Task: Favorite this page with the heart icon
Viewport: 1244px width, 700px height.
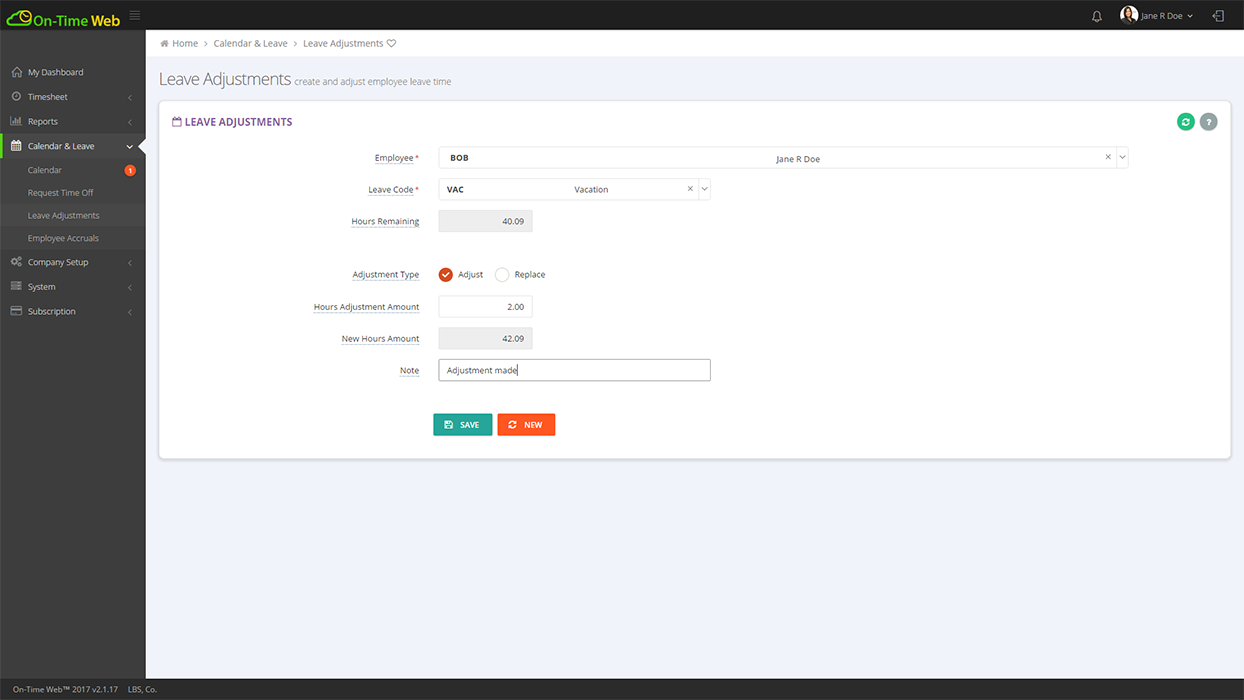Action: pyautogui.click(x=391, y=44)
